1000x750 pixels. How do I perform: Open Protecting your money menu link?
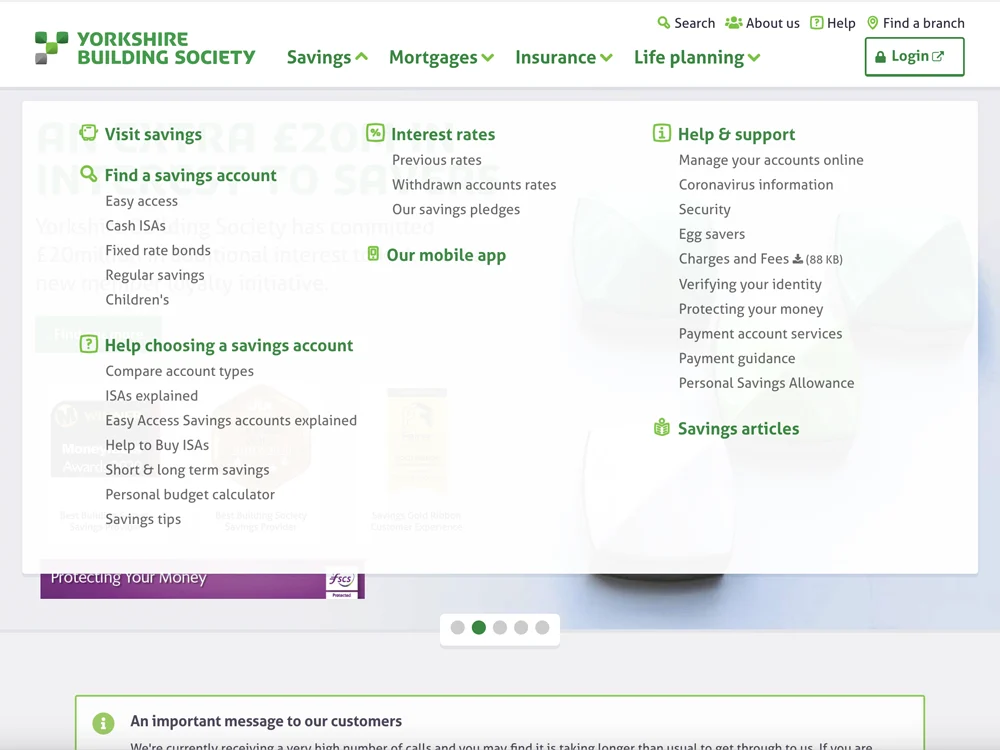[751, 309]
